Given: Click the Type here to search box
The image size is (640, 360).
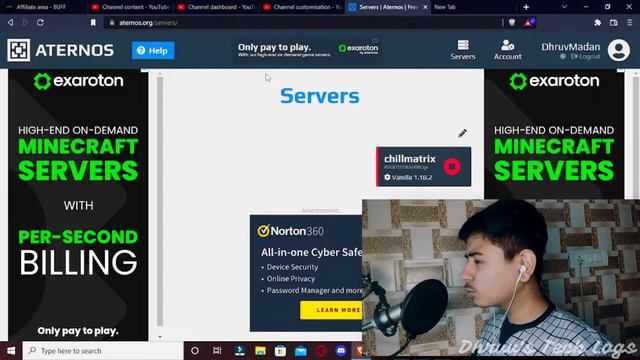Looking at the screenshot, I should click(103, 351).
